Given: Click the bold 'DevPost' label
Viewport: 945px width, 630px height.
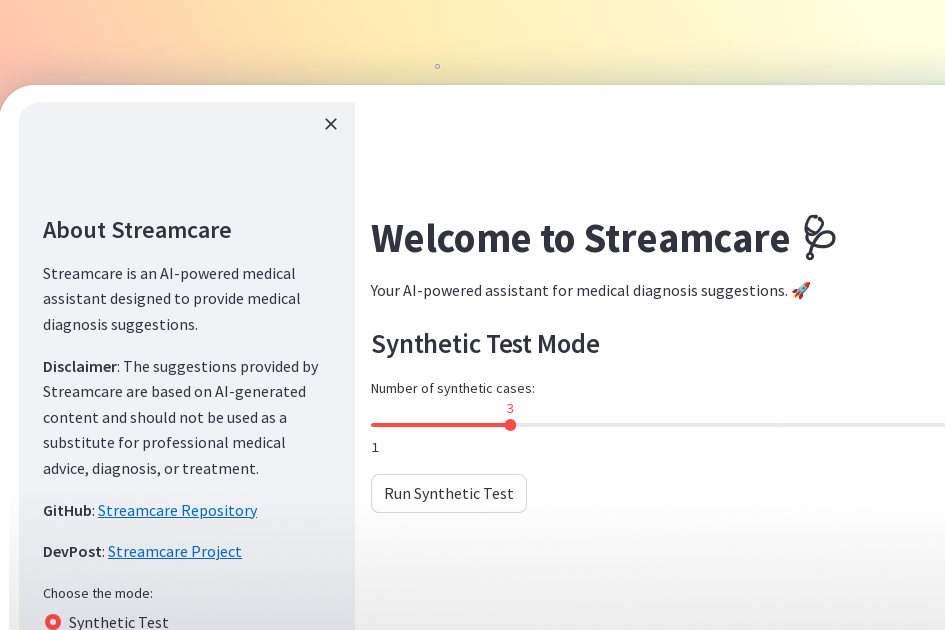Looking at the screenshot, I should [x=72, y=552].
